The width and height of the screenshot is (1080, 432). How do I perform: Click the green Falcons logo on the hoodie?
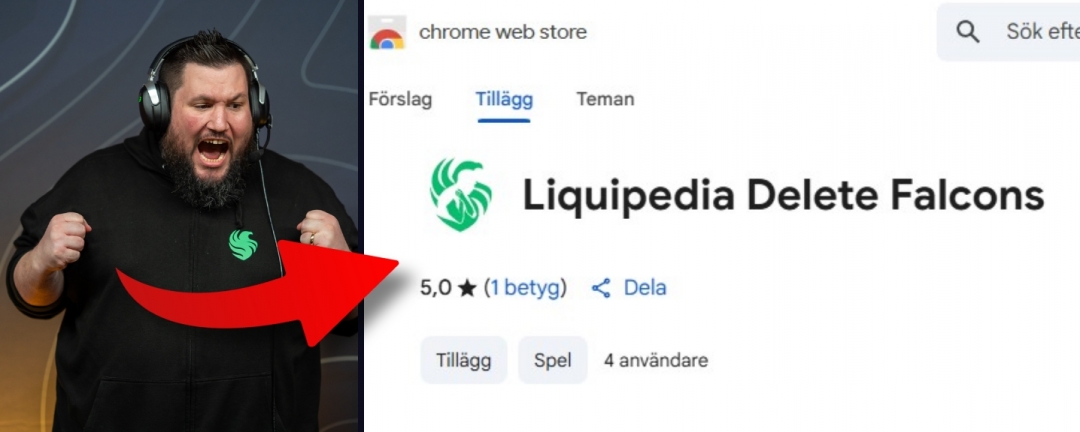click(243, 245)
